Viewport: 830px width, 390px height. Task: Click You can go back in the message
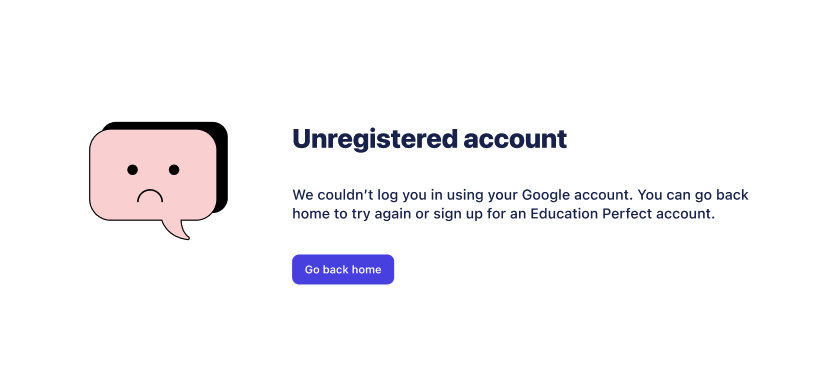point(693,195)
